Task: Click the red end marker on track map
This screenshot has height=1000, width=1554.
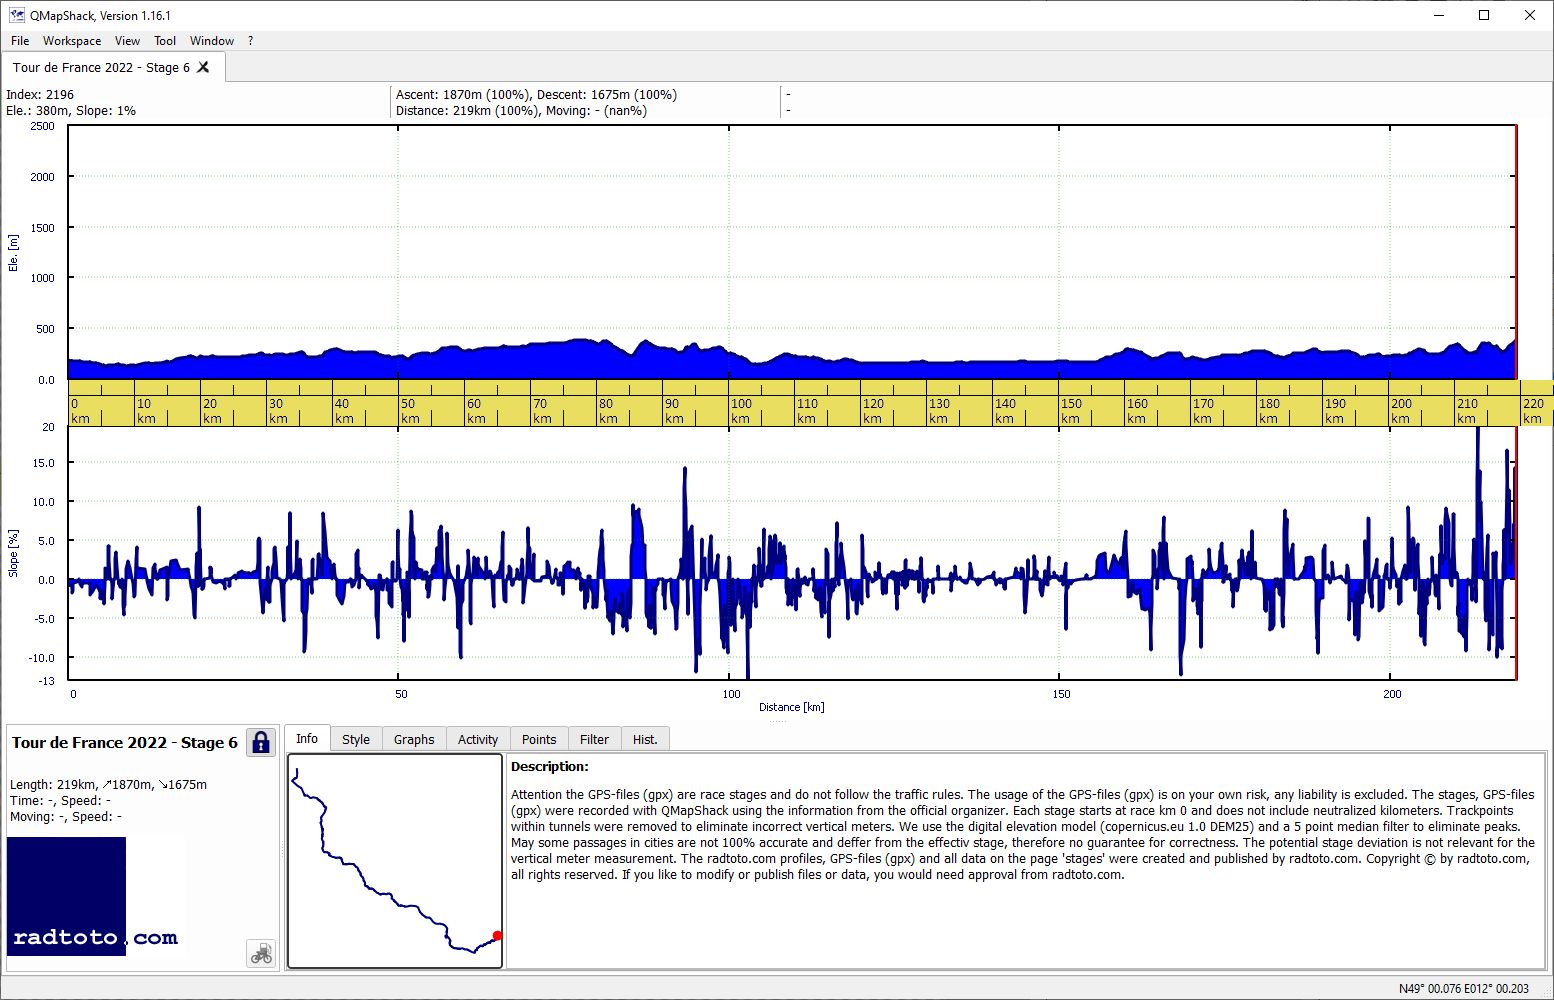Action: click(x=497, y=936)
